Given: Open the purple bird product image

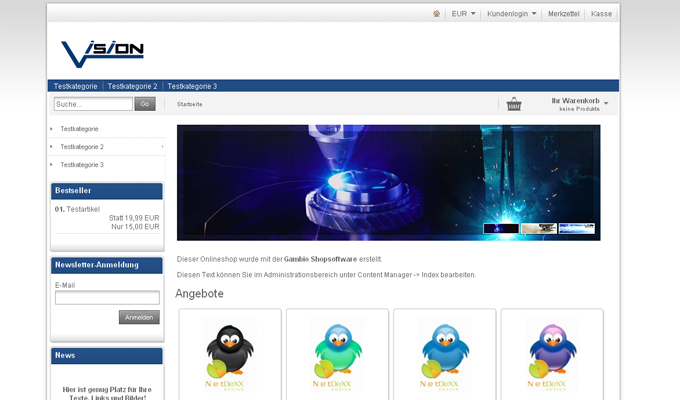Looking at the screenshot, I should (x=551, y=355).
